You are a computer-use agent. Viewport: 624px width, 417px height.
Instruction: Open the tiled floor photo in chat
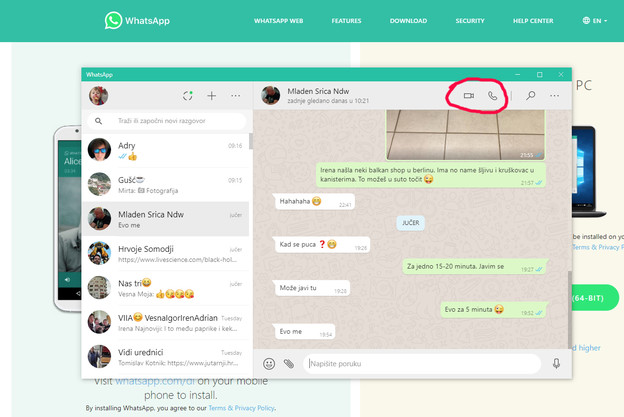[x=465, y=135]
